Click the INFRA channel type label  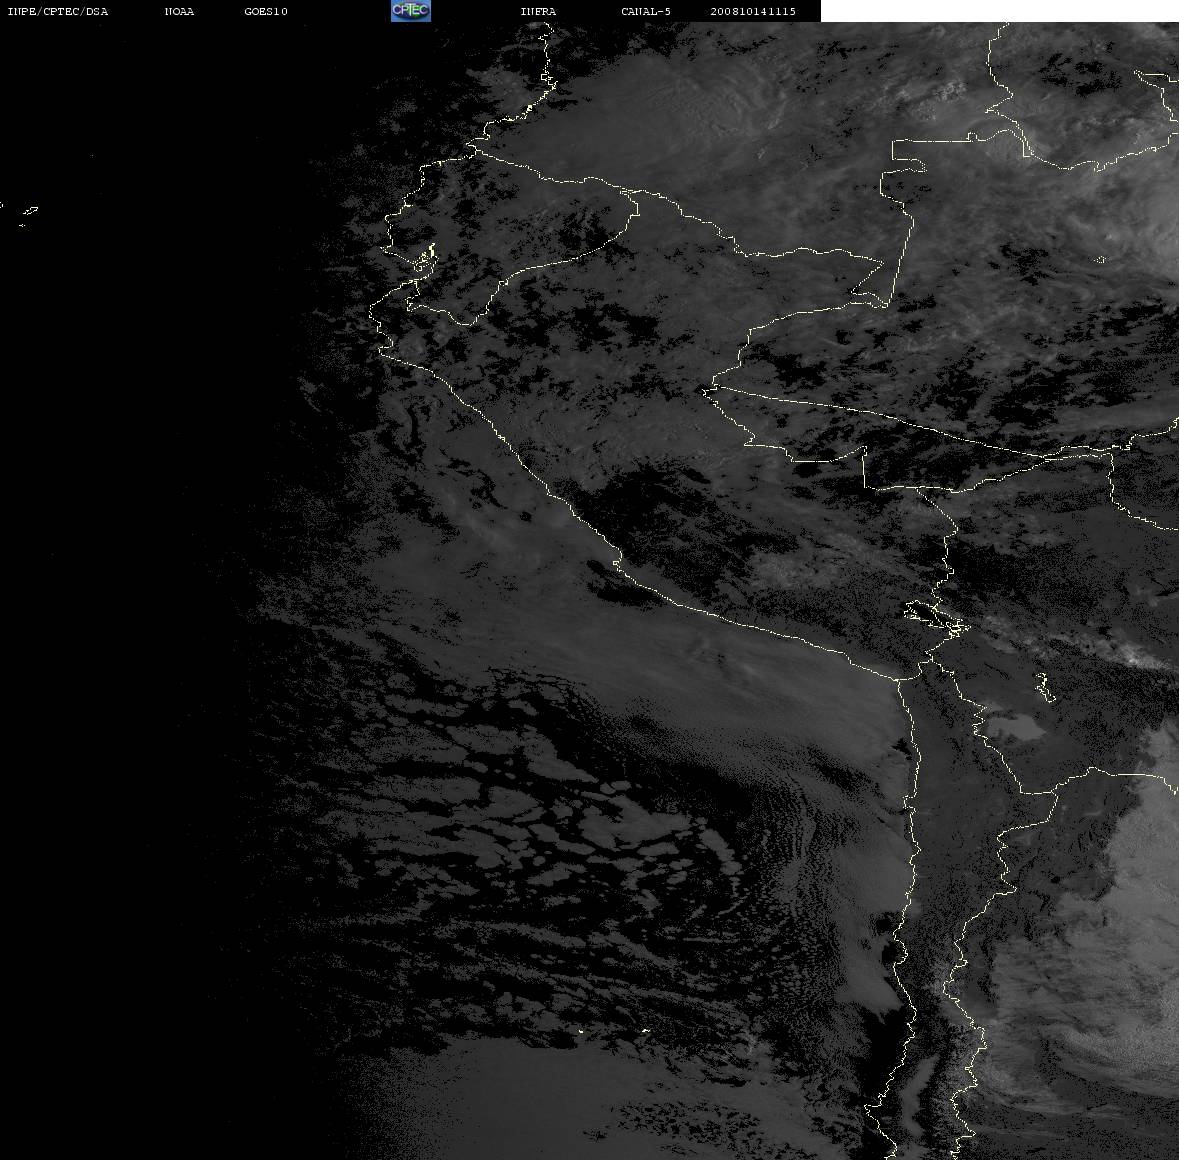[538, 11]
